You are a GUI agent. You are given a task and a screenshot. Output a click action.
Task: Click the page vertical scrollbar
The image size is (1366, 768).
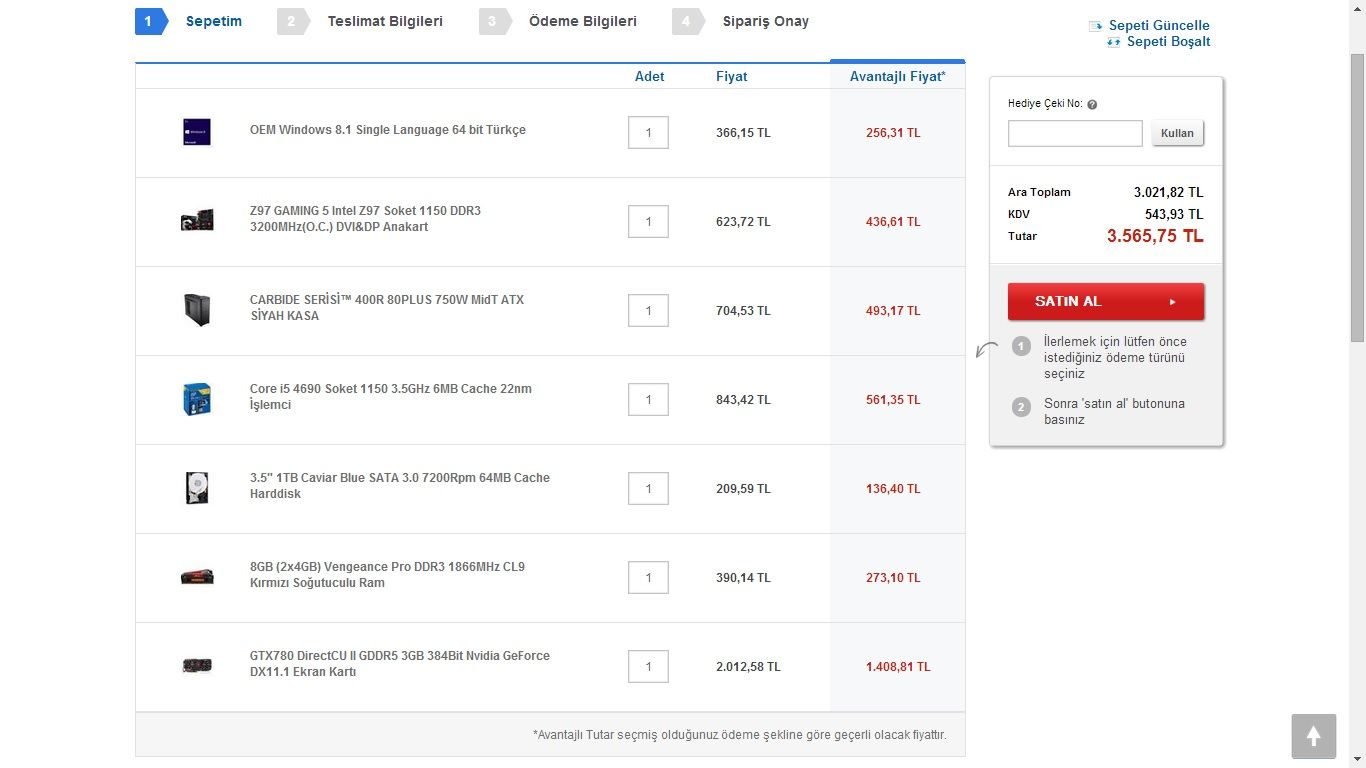pos(1357,200)
